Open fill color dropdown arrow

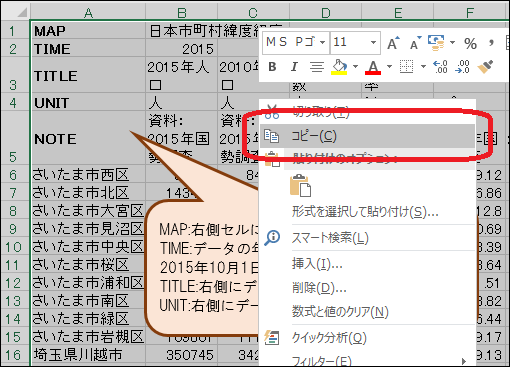[x=355, y=67]
